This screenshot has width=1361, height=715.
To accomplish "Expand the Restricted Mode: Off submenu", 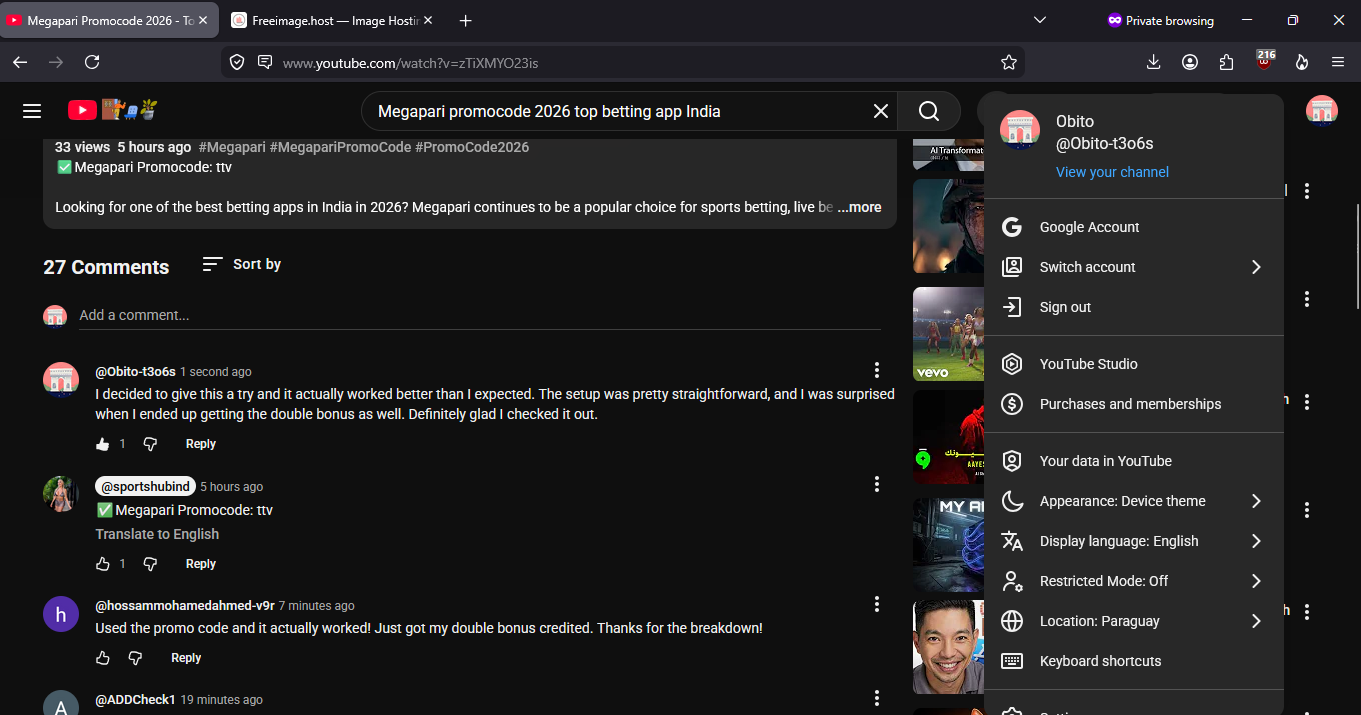I will 1134,581.
